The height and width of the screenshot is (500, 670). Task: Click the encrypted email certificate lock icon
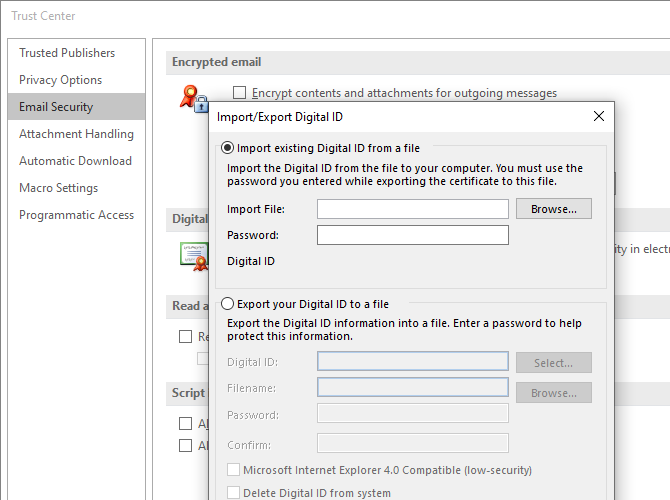point(192,98)
